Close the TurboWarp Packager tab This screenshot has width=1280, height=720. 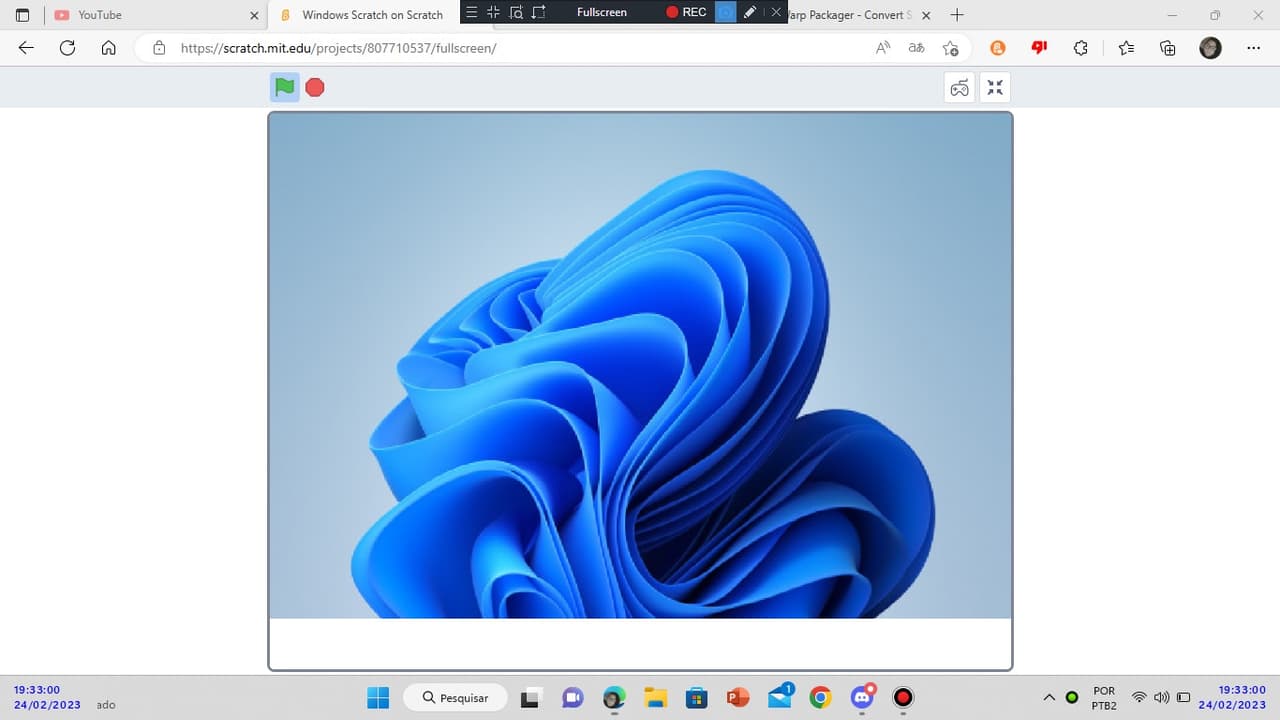click(925, 15)
